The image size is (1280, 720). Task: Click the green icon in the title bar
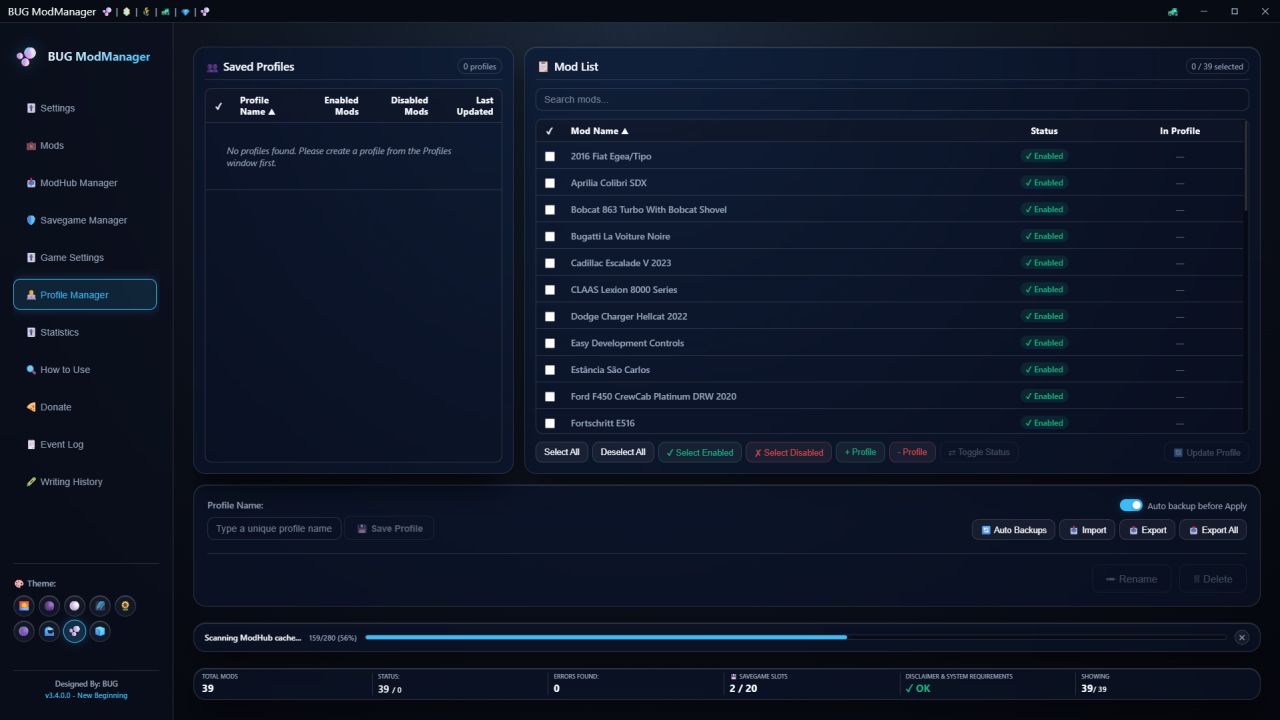pyautogui.click(x=1172, y=11)
